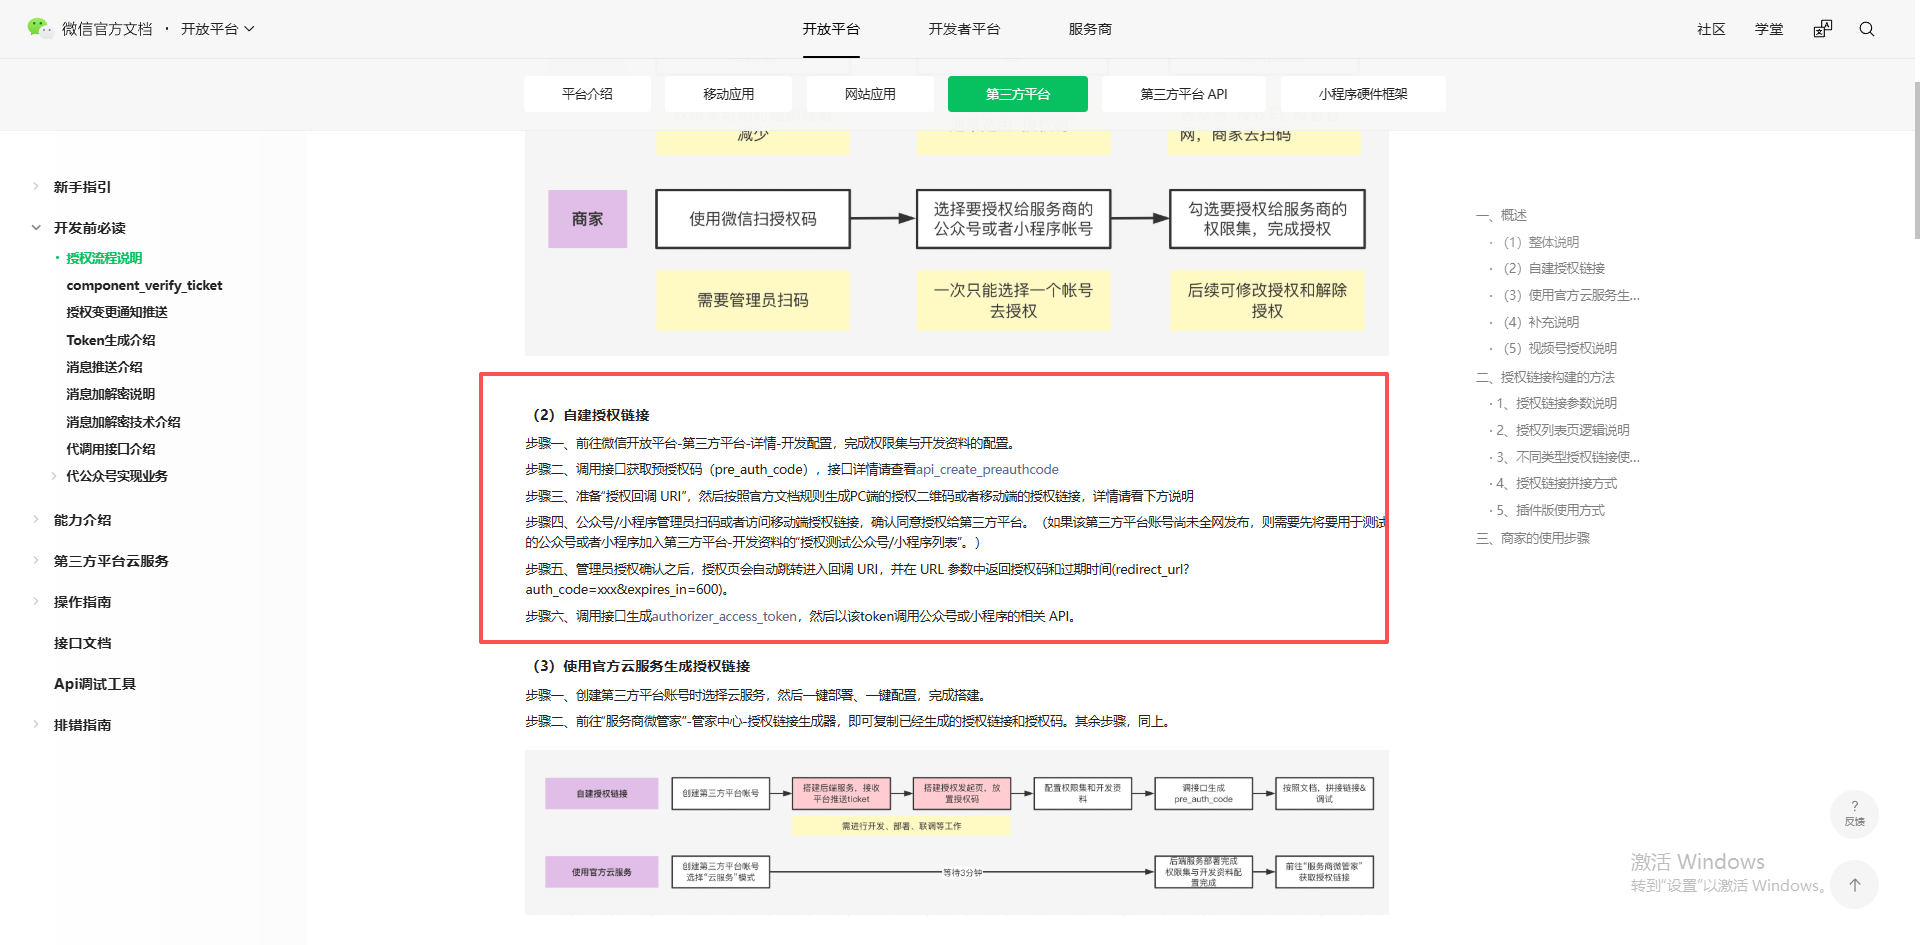
Task: Switch to the 服务商 top tab
Action: [1090, 29]
